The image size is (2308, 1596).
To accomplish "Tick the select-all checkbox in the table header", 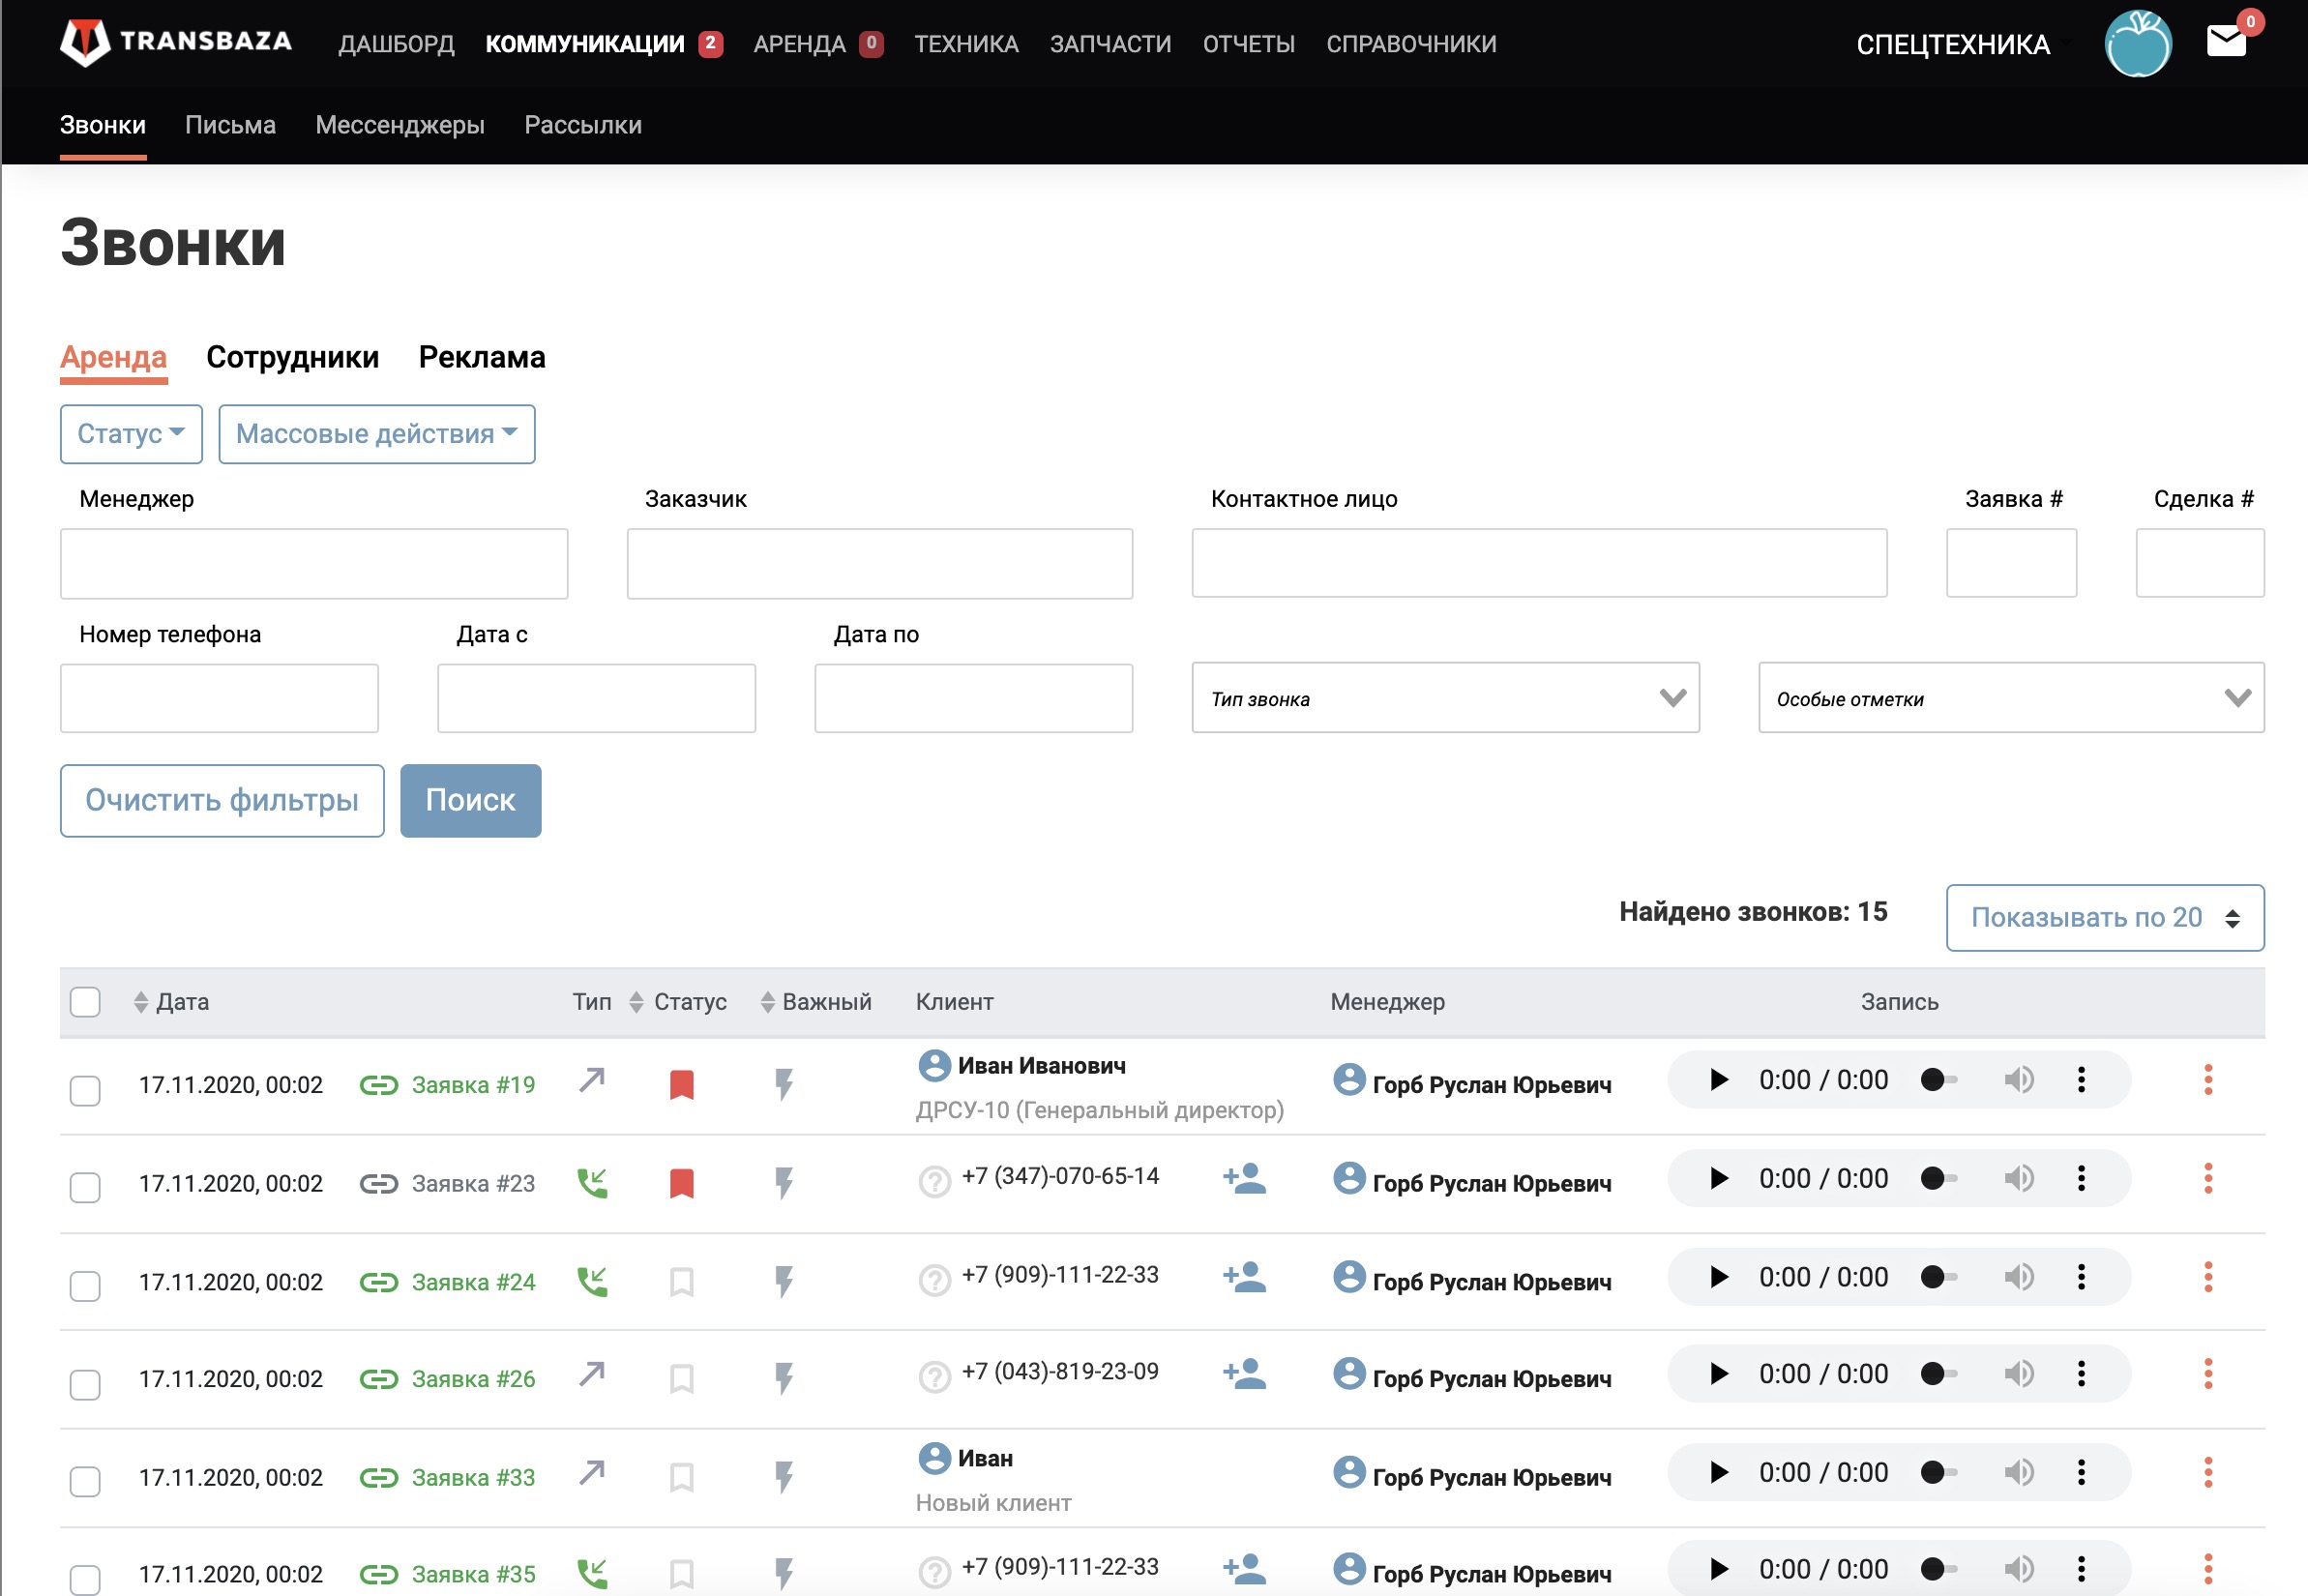I will click(x=85, y=1001).
